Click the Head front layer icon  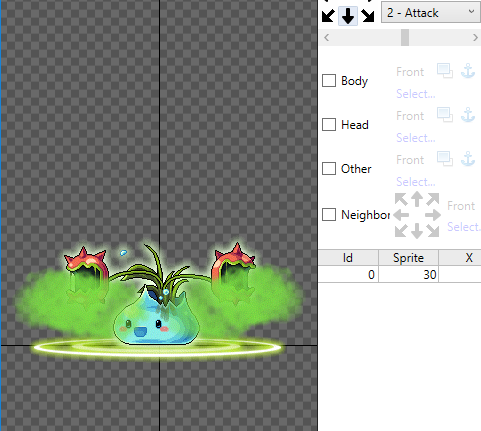[x=445, y=115]
